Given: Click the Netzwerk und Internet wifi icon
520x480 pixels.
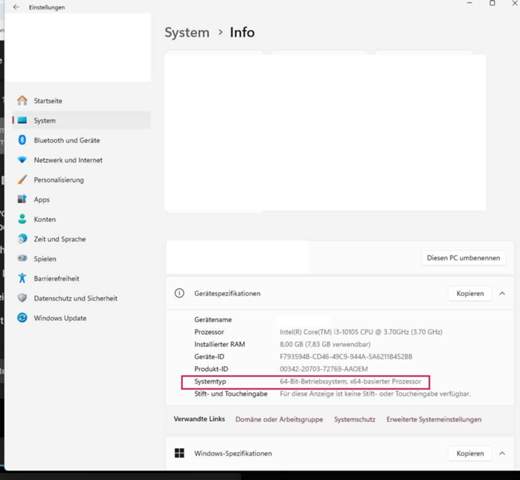Looking at the screenshot, I should tap(22, 160).
